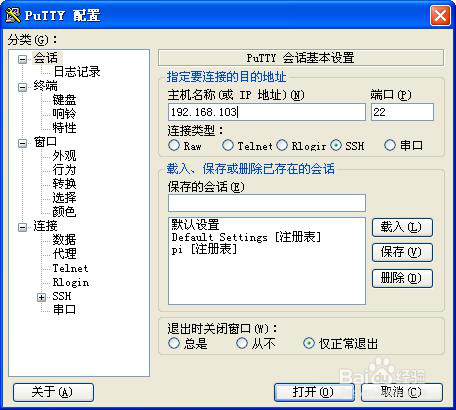Image resolution: width=456 pixels, height=410 pixels.
Task: Open the 转换 settings category
Action: pyautogui.click(x=64, y=184)
